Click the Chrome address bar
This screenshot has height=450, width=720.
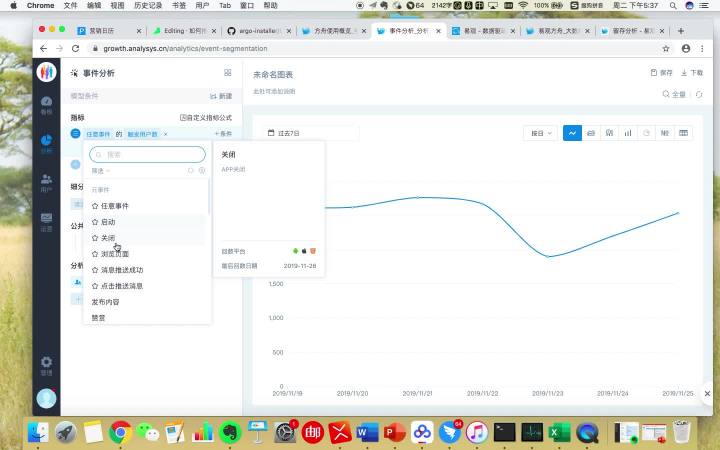373,48
